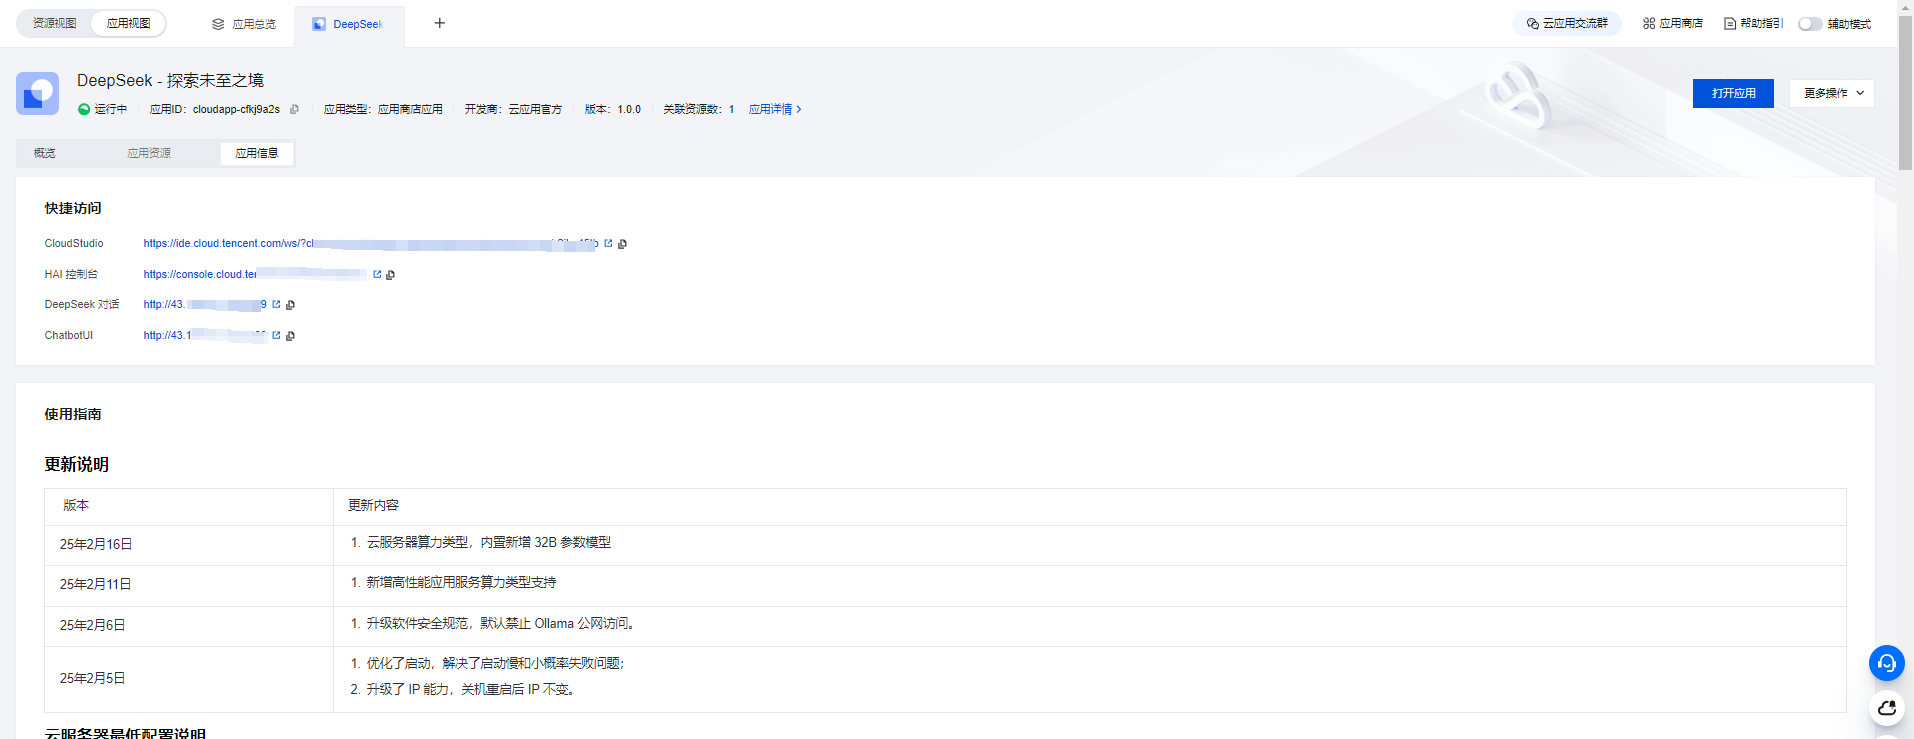Screen dimensions: 1914x739
Task: Copy the CloudStudio URL
Action: pyautogui.click(x=622, y=244)
